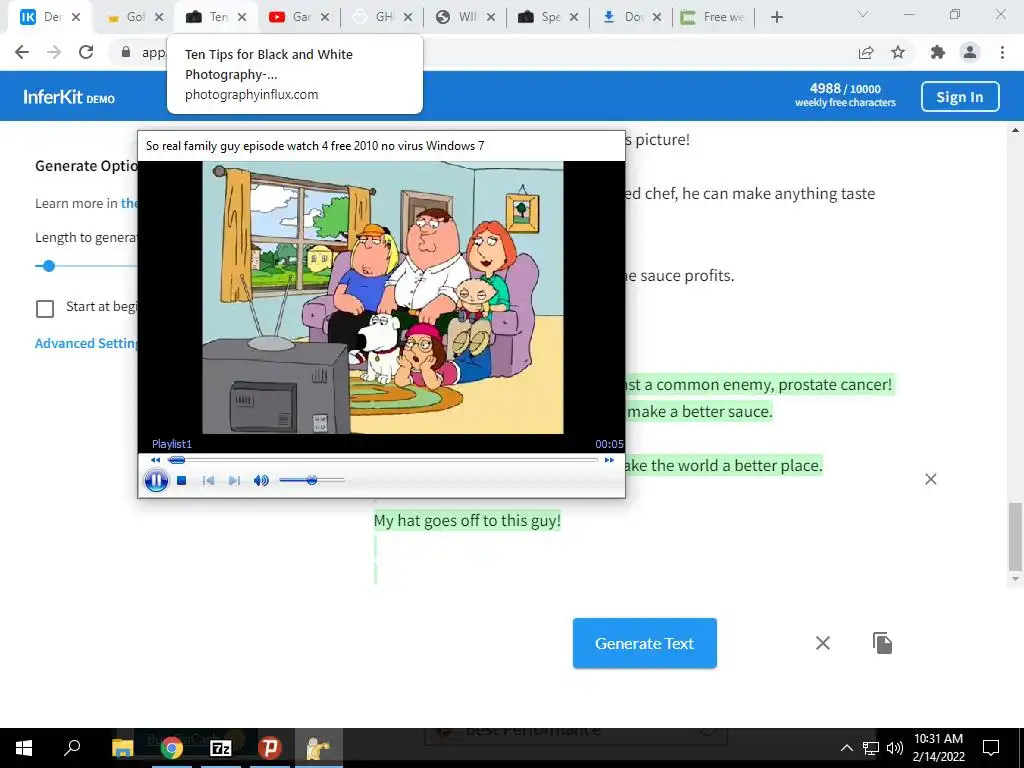Adjust Length to generate slider
The image size is (1024, 768).
point(48,266)
